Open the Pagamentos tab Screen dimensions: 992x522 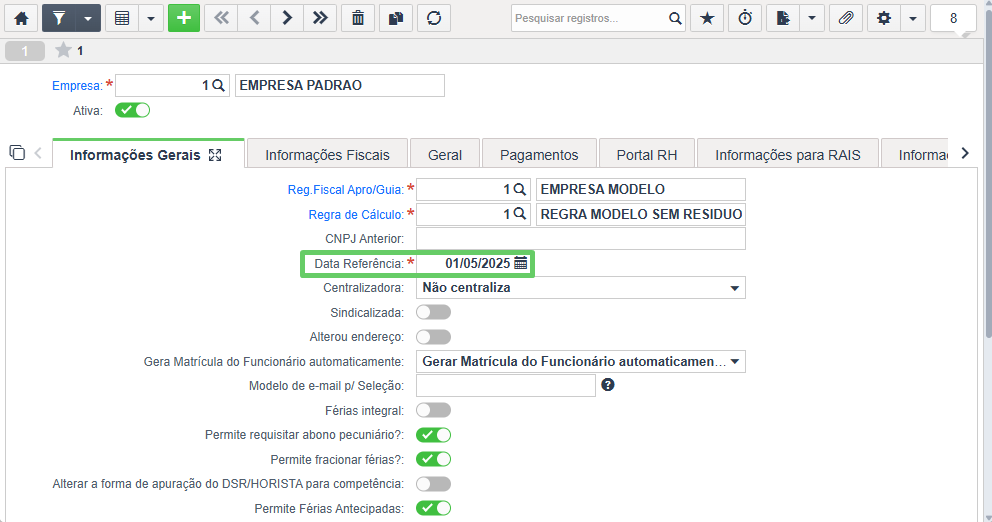click(x=539, y=154)
